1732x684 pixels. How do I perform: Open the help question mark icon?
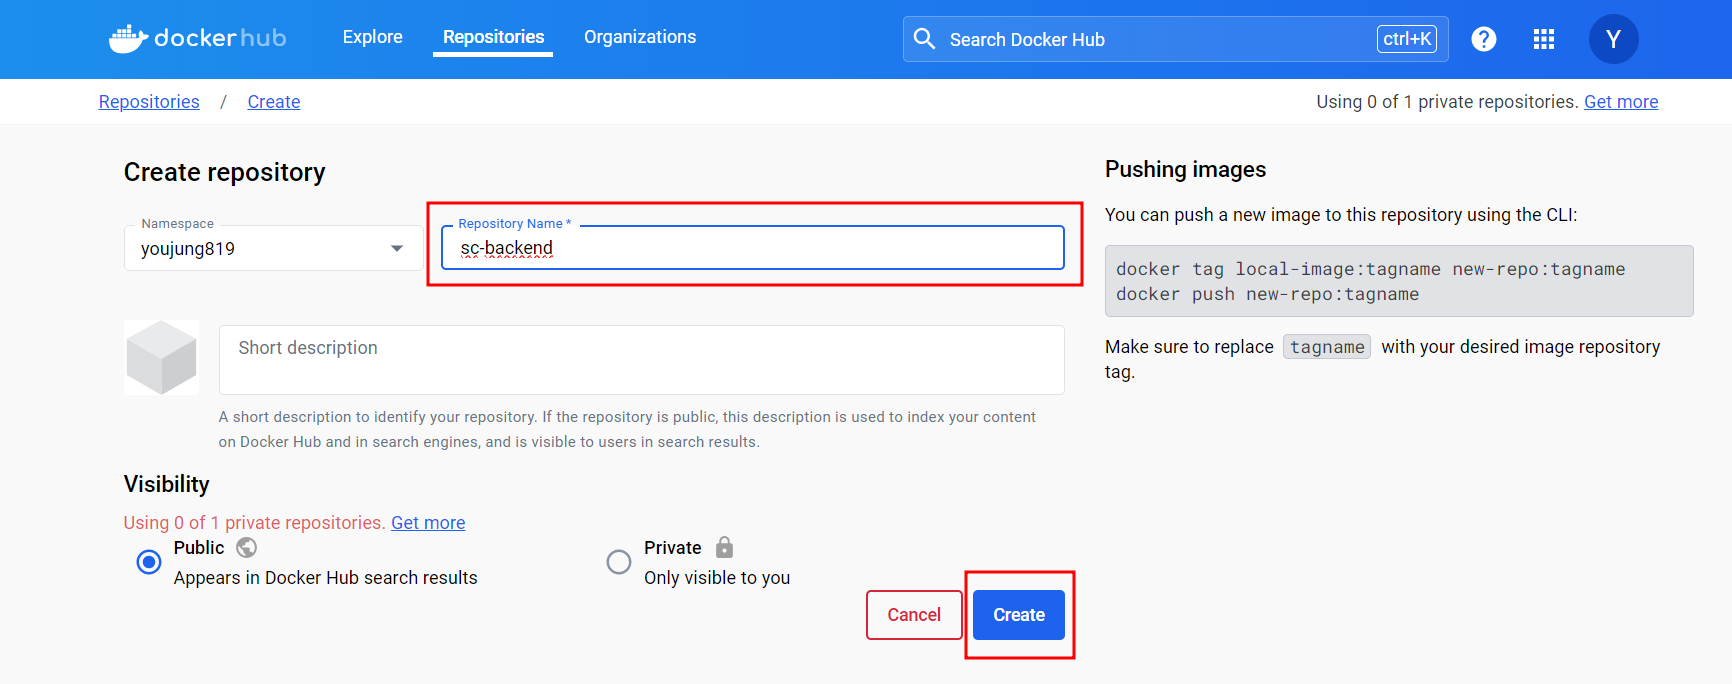pos(1484,39)
